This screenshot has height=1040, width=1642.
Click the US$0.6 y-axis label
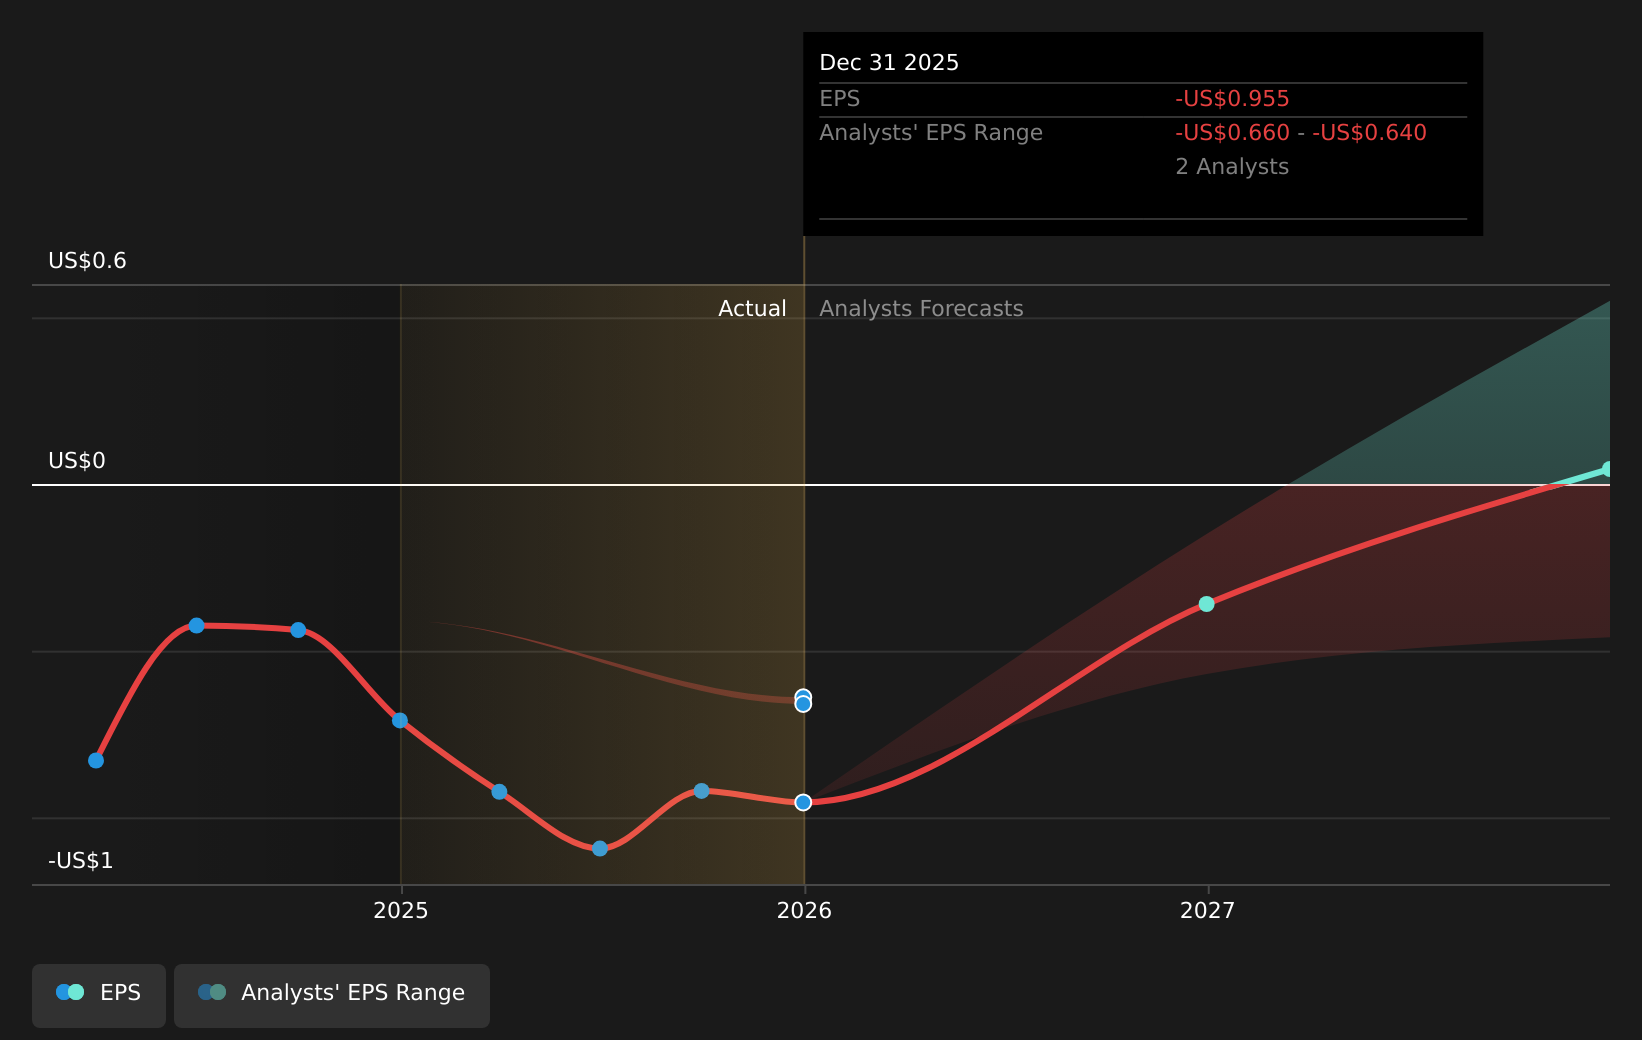click(x=88, y=261)
